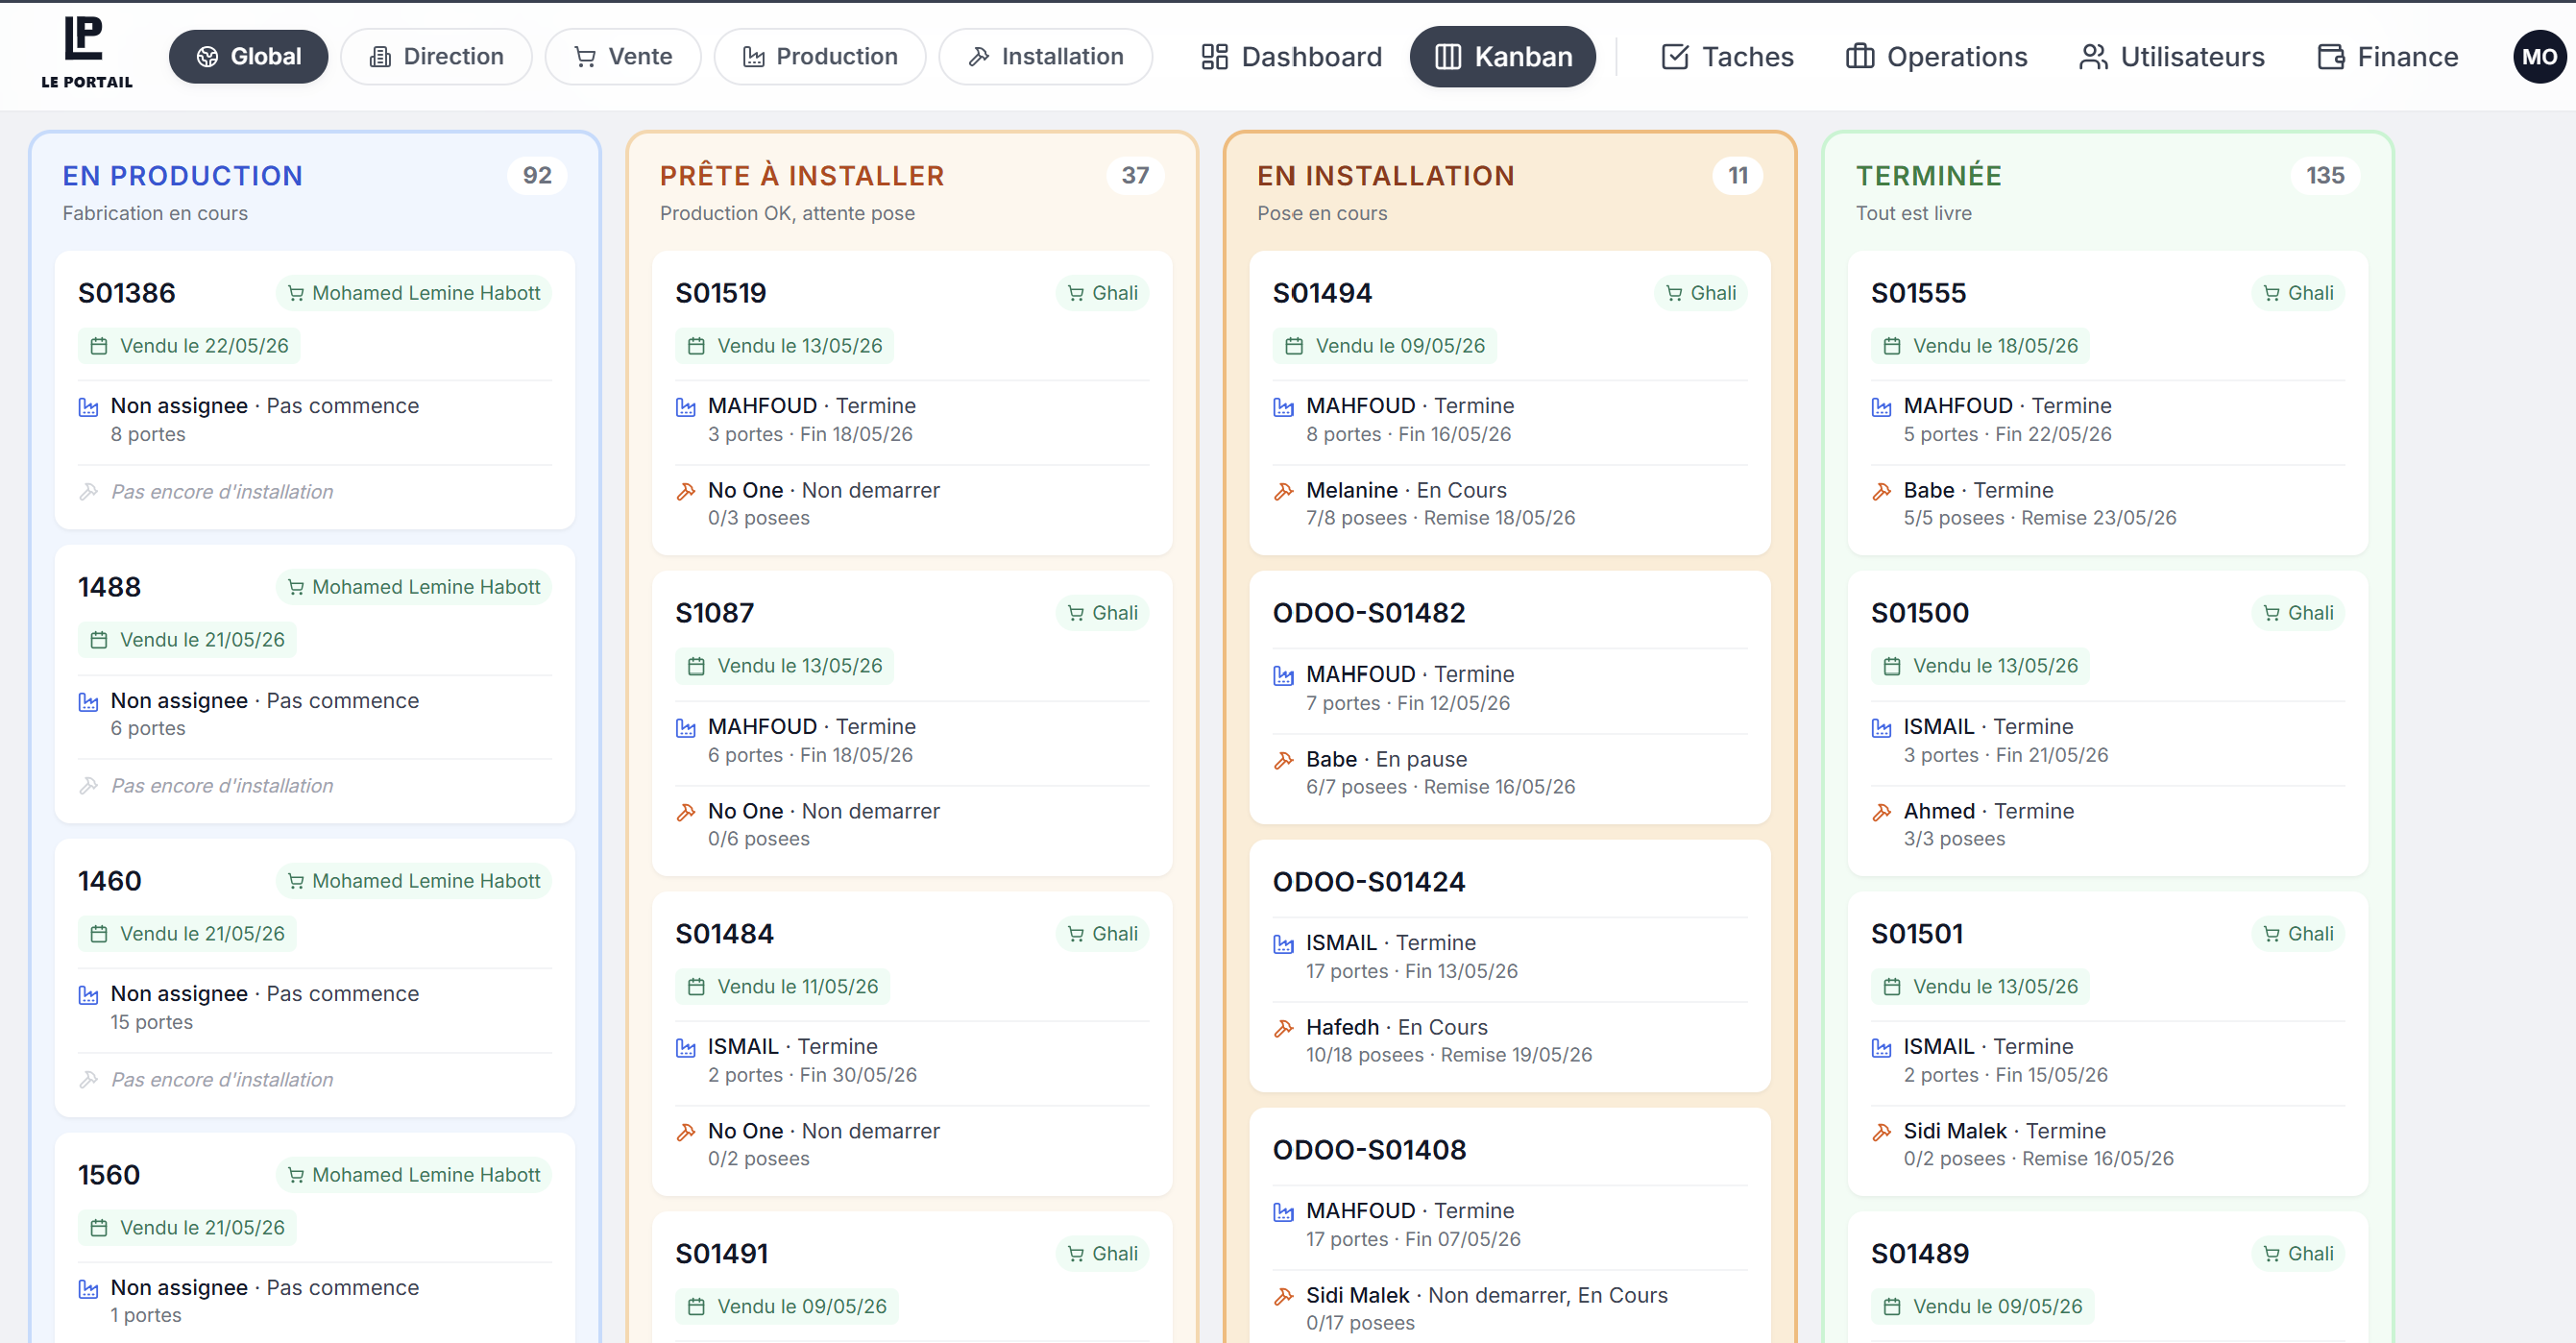Screen dimensions: 2576x1343
Task: Click the 135 count badge in Terminée
Action: (2324, 175)
